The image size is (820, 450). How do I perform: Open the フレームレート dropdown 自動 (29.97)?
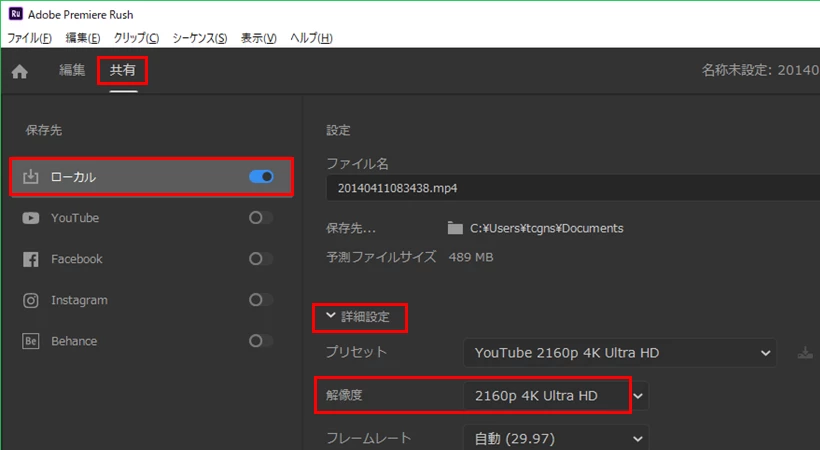(556, 438)
